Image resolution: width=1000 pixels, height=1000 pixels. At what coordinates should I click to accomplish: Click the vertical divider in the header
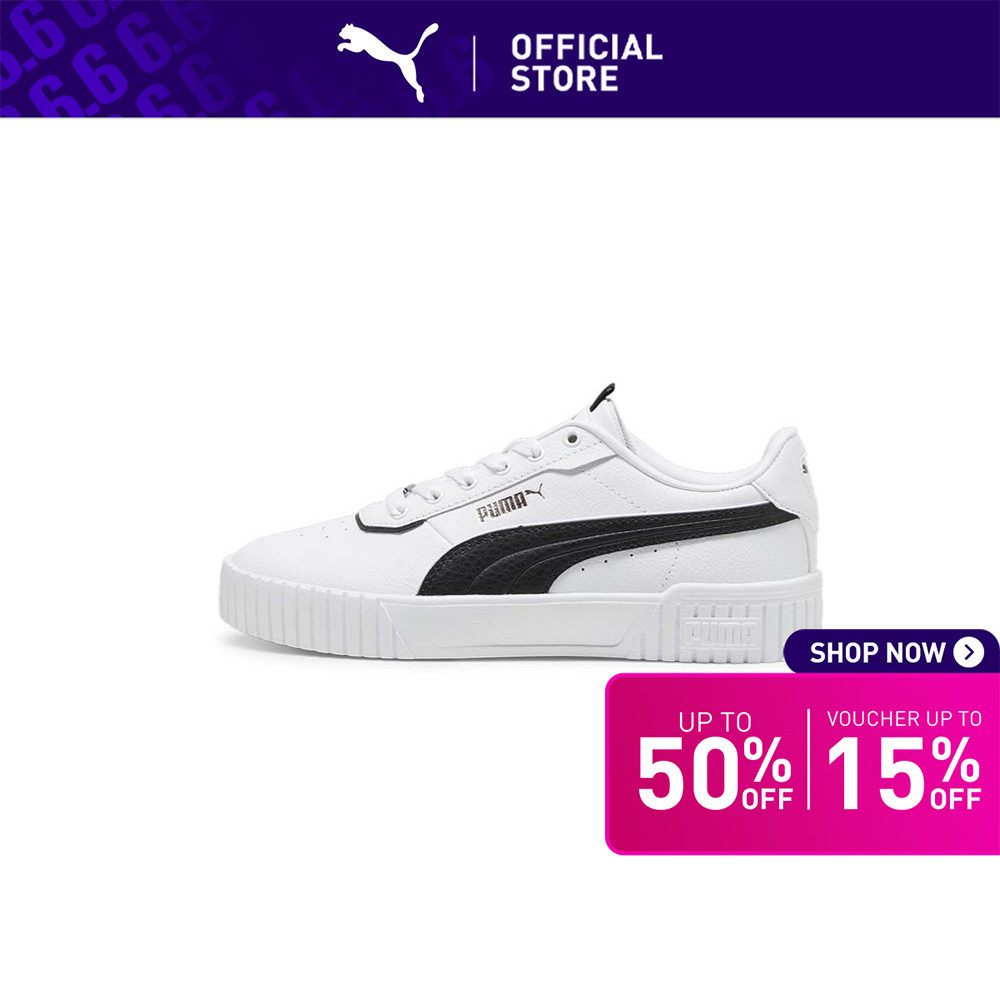pyautogui.click(x=474, y=63)
